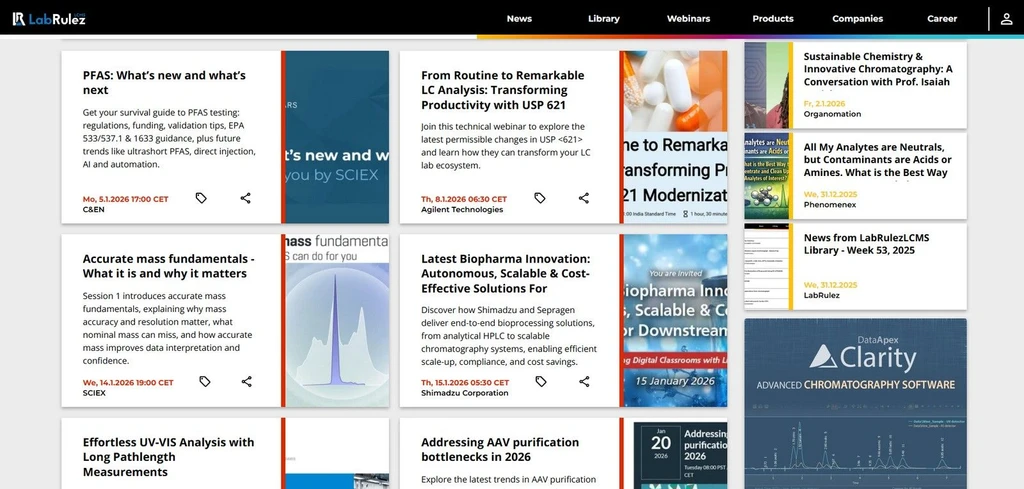Go to Webinars section
Viewport: 1024px width, 489px height.
click(688, 19)
